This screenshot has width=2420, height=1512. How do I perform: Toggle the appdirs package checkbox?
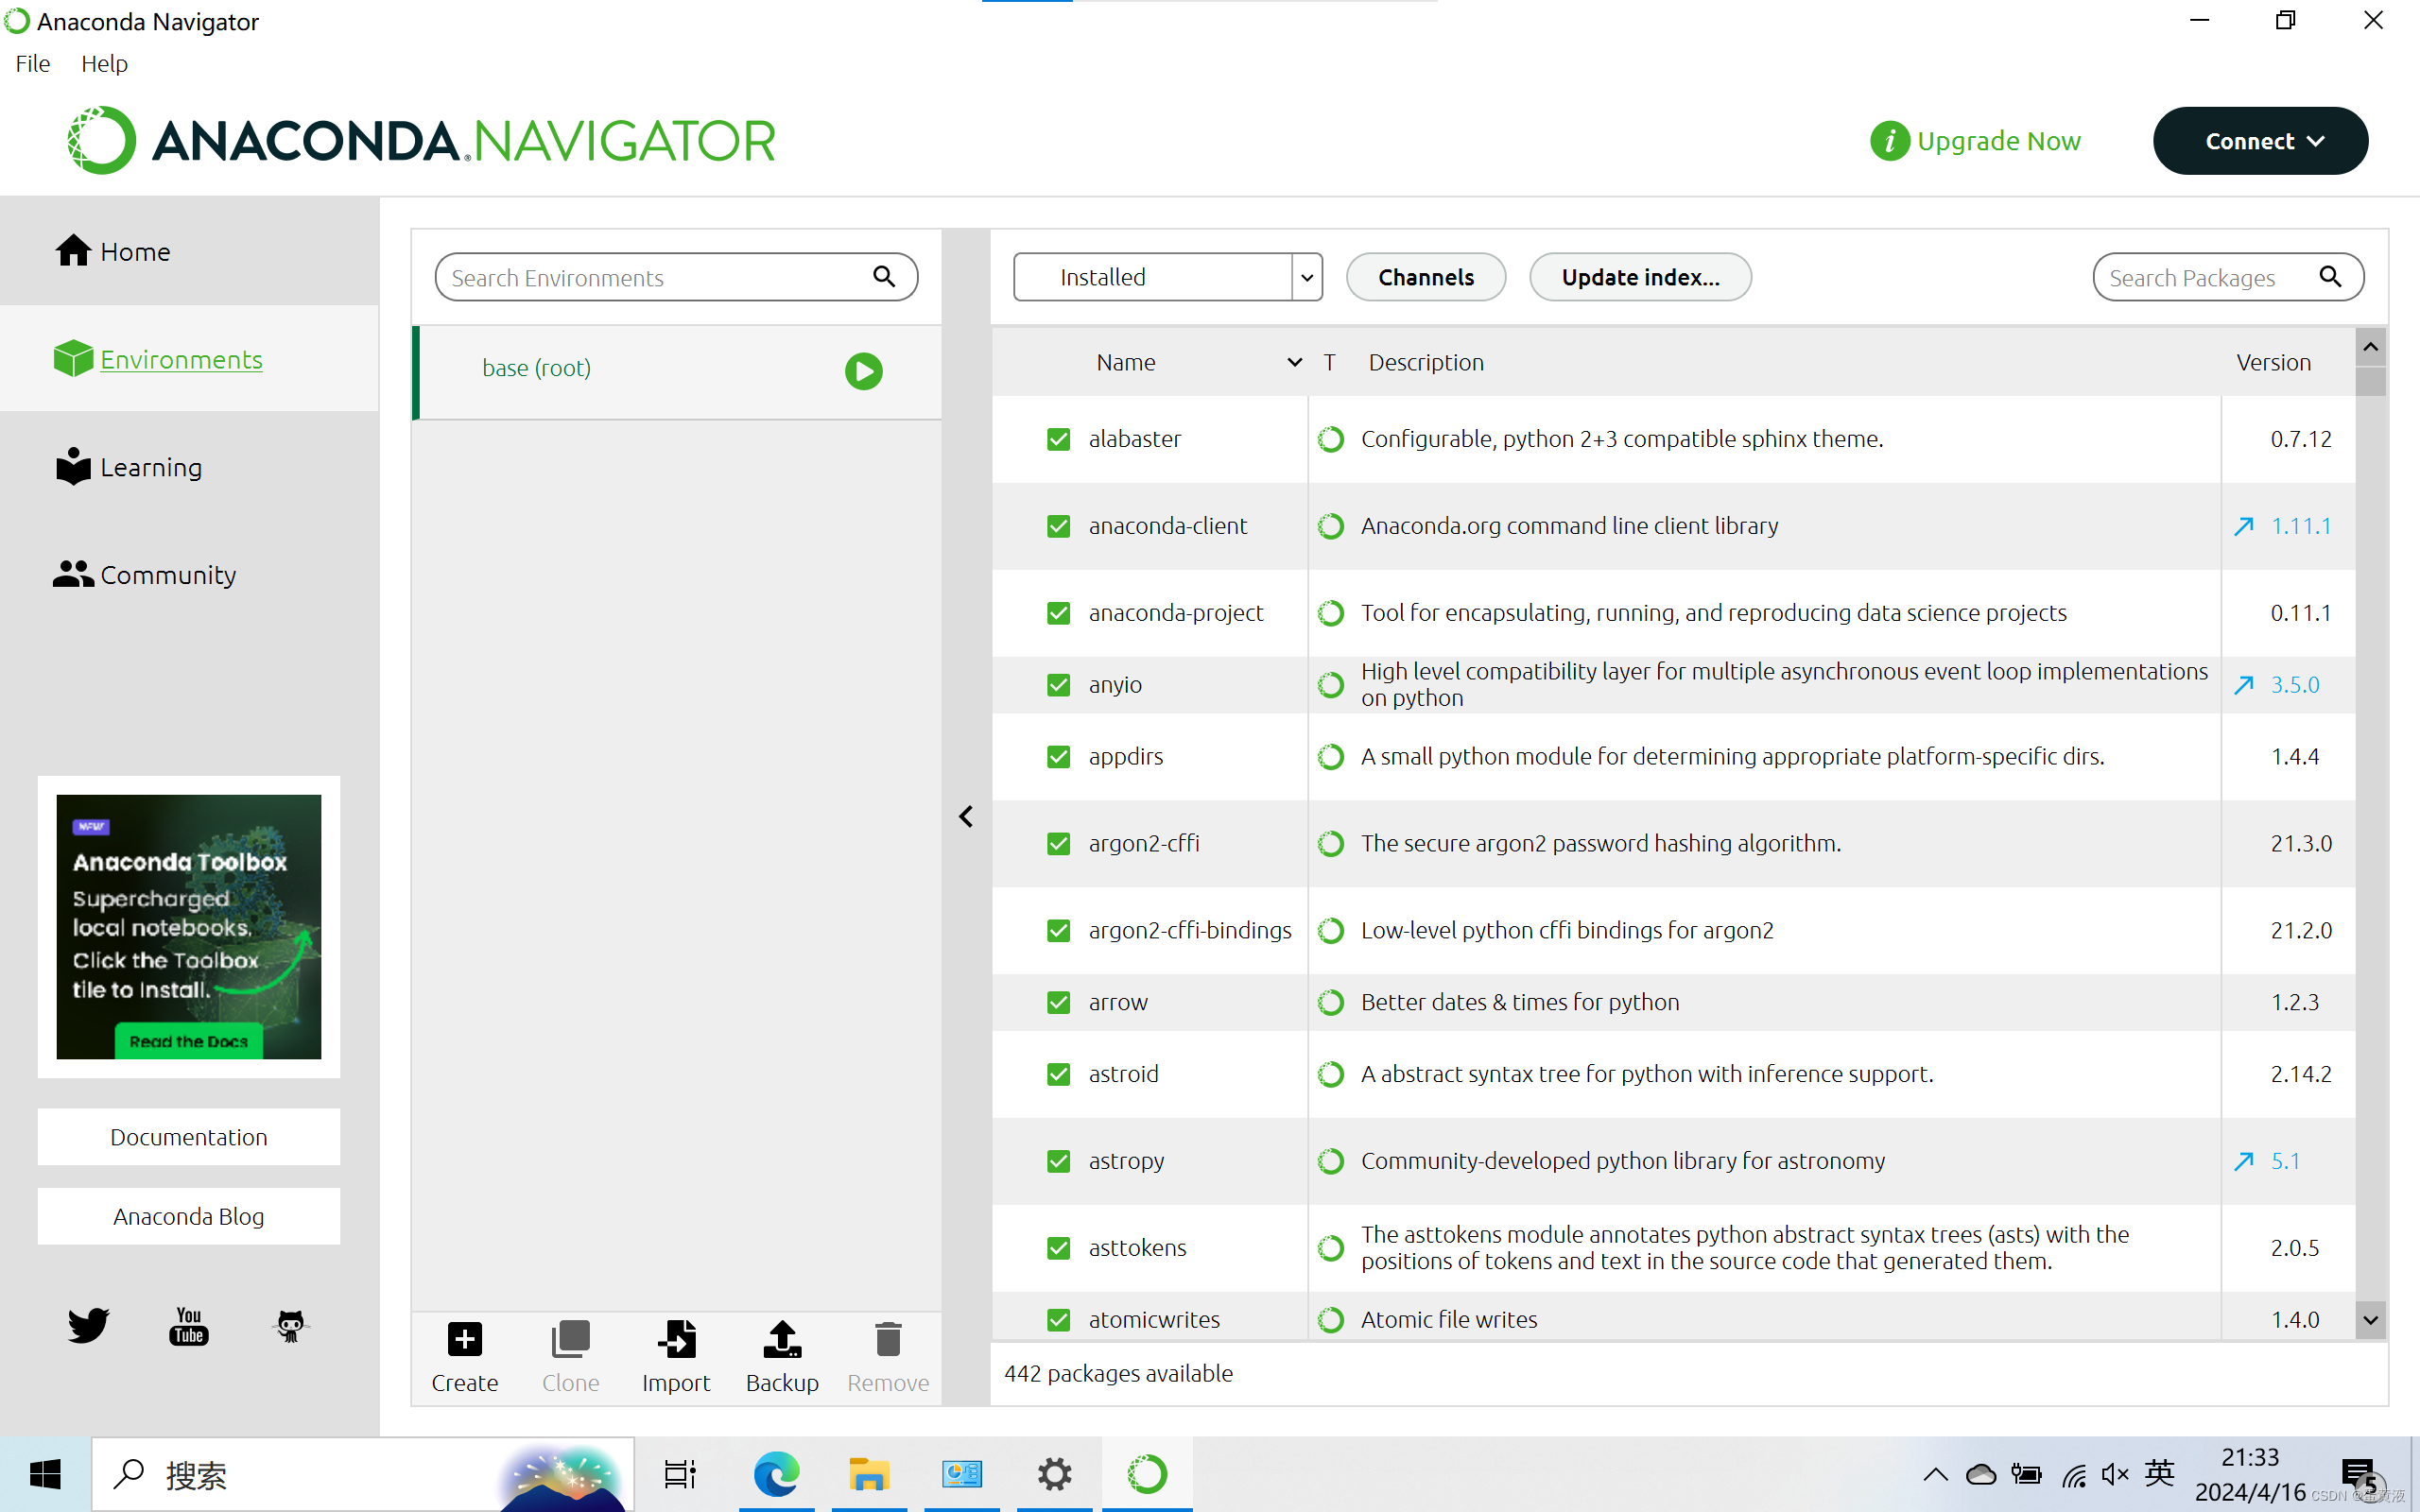click(1058, 757)
